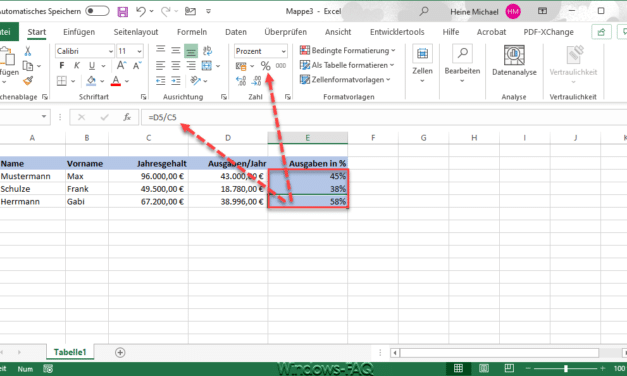This screenshot has height=376, width=627.
Task: Move the zoom slider handle
Action: [565, 368]
